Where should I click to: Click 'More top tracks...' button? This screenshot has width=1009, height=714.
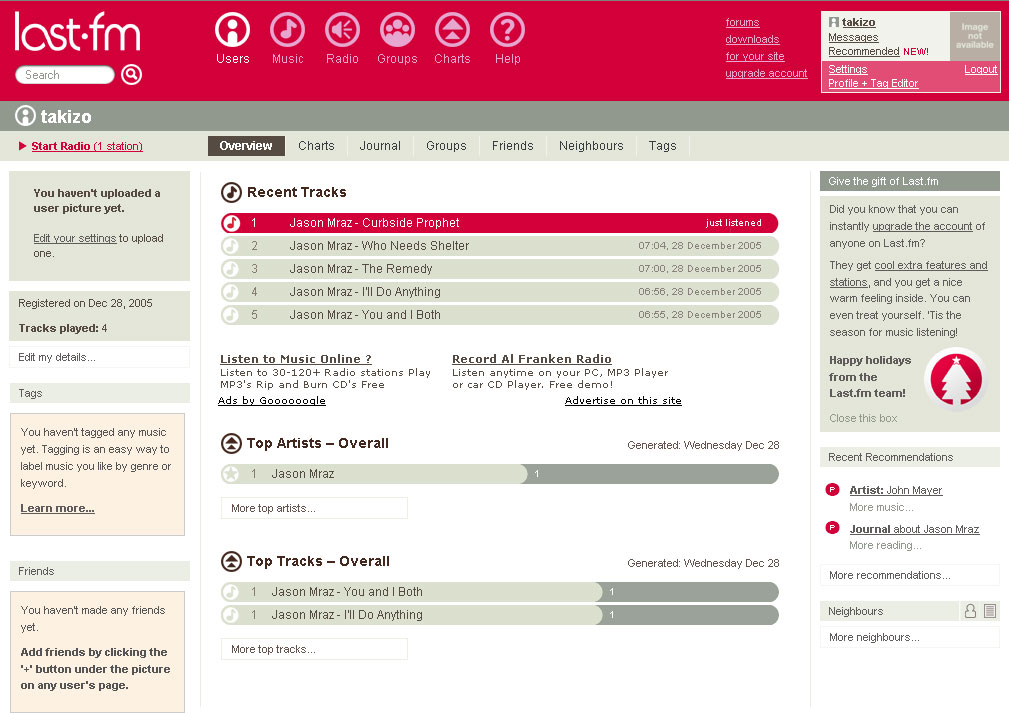point(314,649)
